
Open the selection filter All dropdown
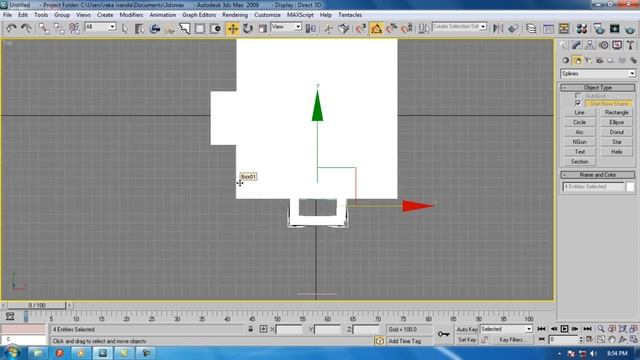coord(100,27)
